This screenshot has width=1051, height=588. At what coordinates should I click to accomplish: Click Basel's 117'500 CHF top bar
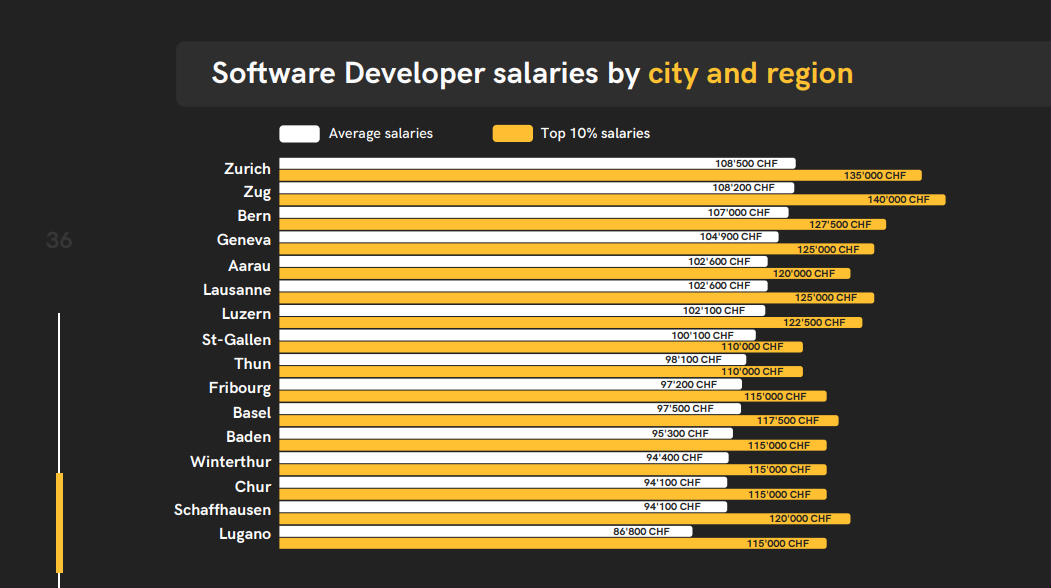[559, 420]
